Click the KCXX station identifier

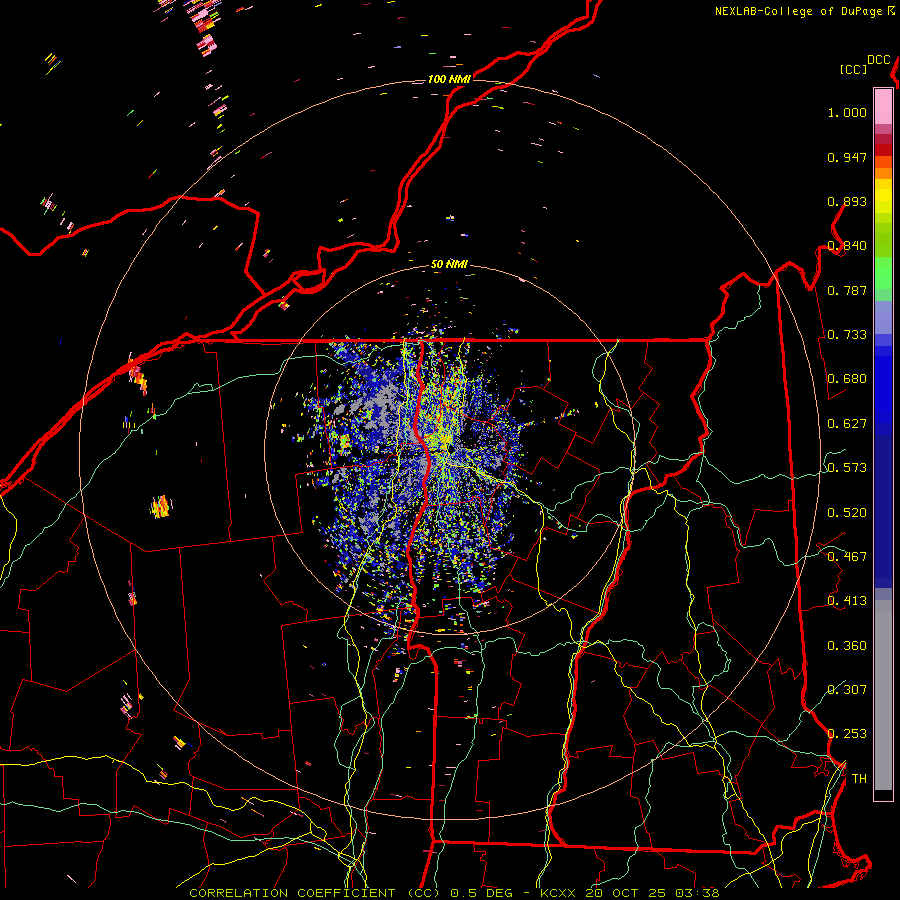pos(560,893)
